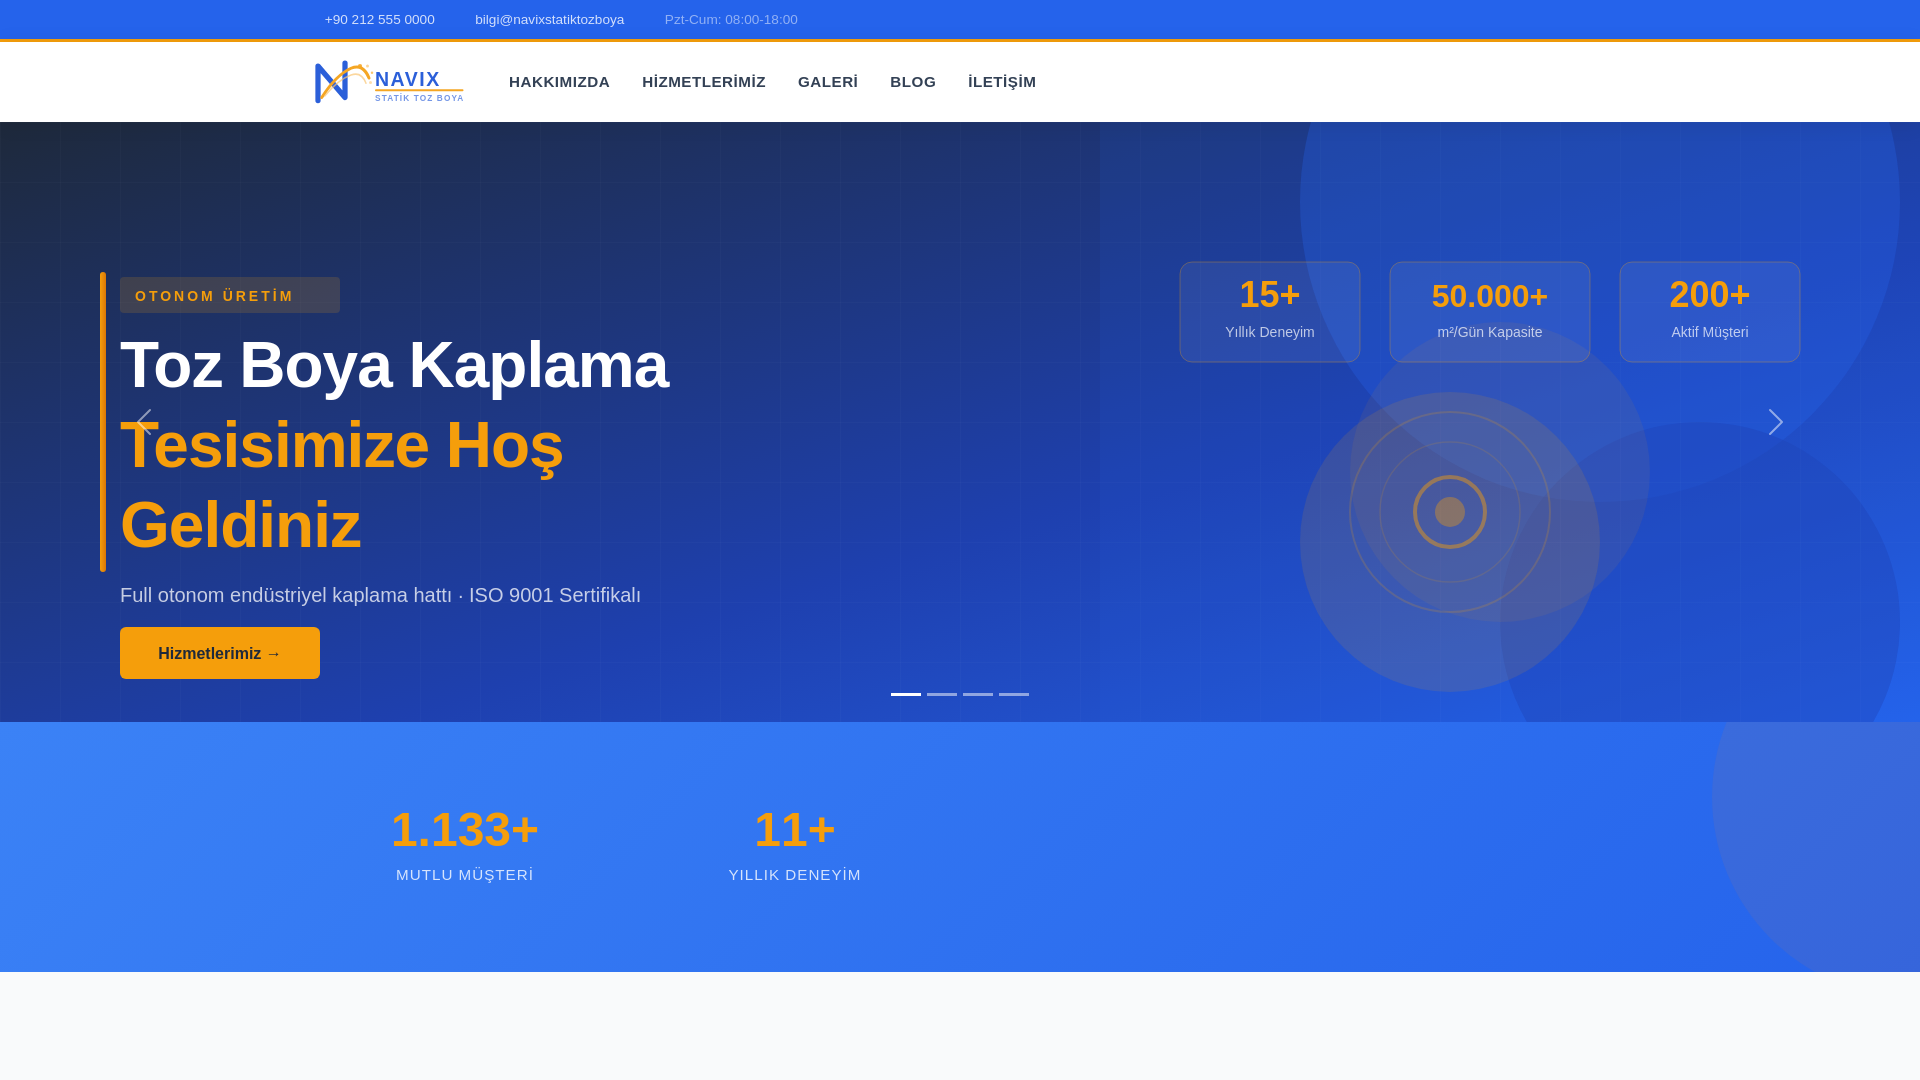
Task: Click the concentric target graphic center
Action: click(x=1450, y=512)
